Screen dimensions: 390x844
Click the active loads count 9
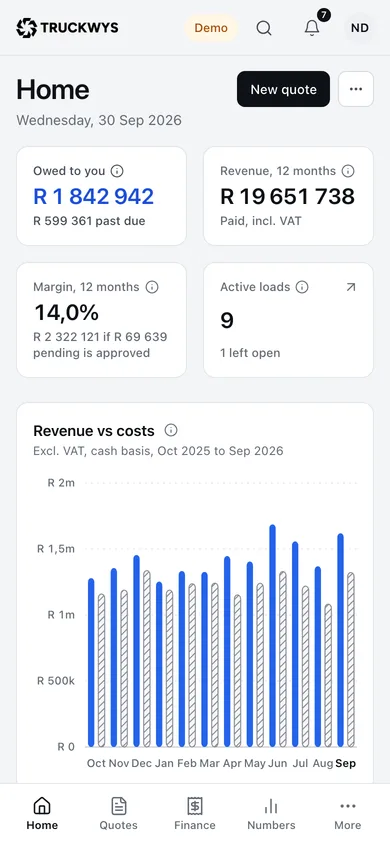click(x=227, y=321)
